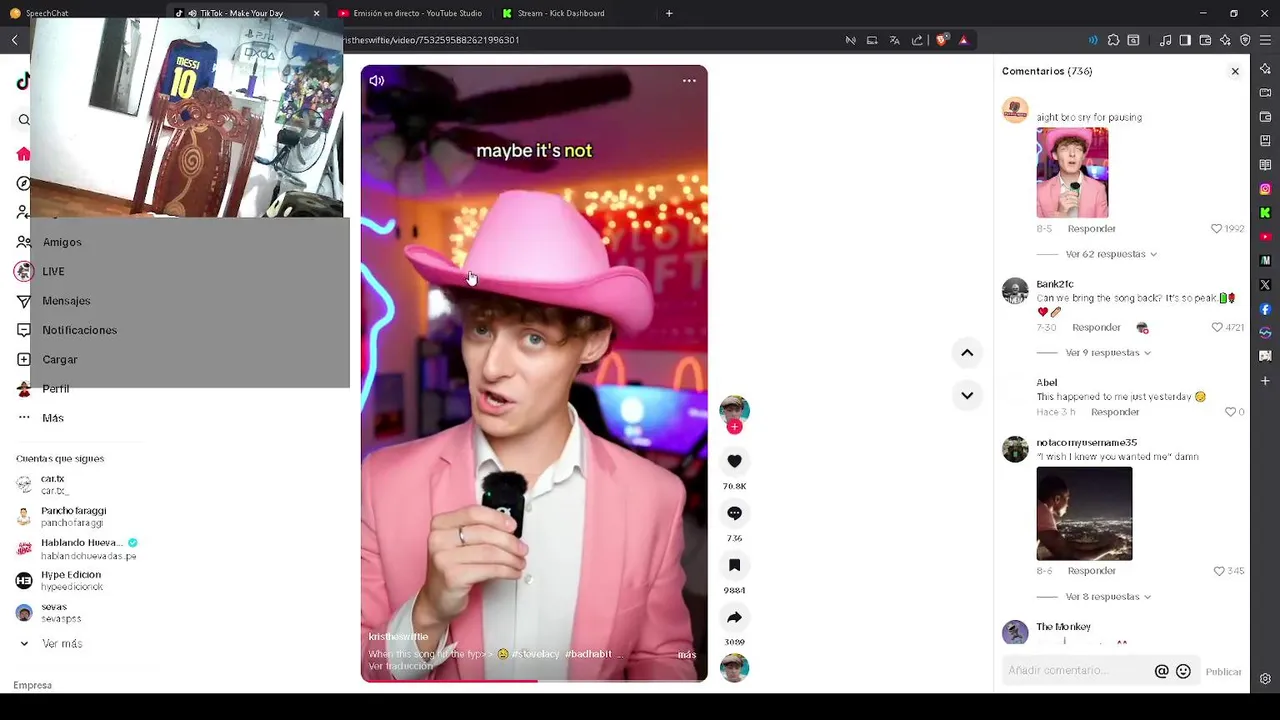
Task: Expand 'Ver 8 respuestas' replies
Action: coord(1108,597)
